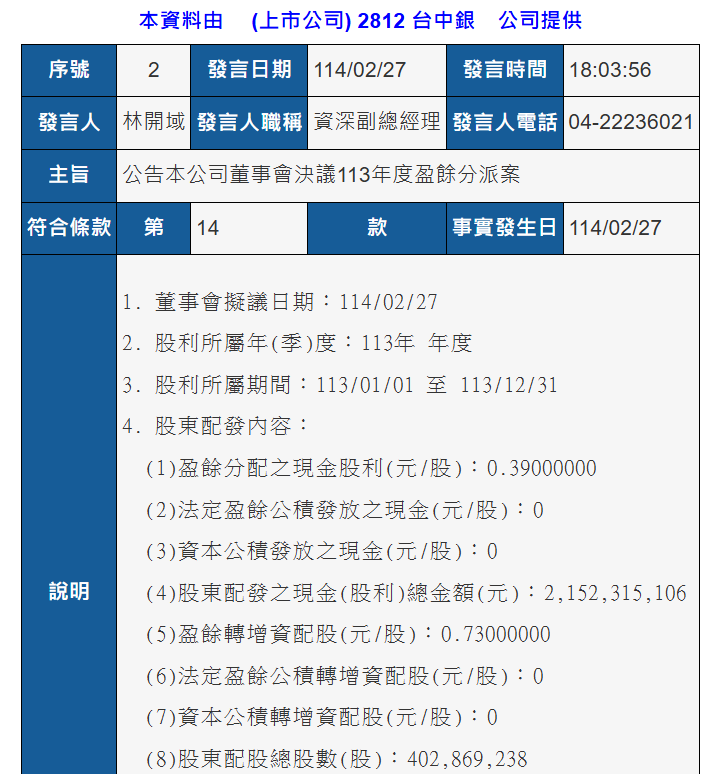The height and width of the screenshot is (774, 723).
Task: Click the spokesperson name 林開域
Action: pos(153,121)
